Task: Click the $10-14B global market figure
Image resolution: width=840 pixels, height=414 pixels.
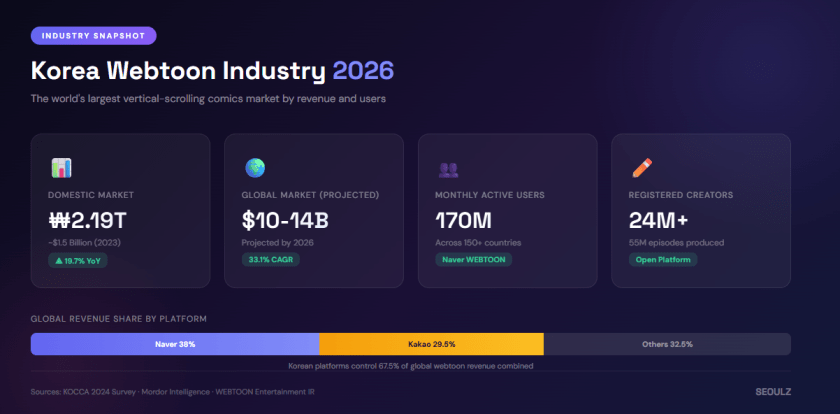Action: (286, 220)
